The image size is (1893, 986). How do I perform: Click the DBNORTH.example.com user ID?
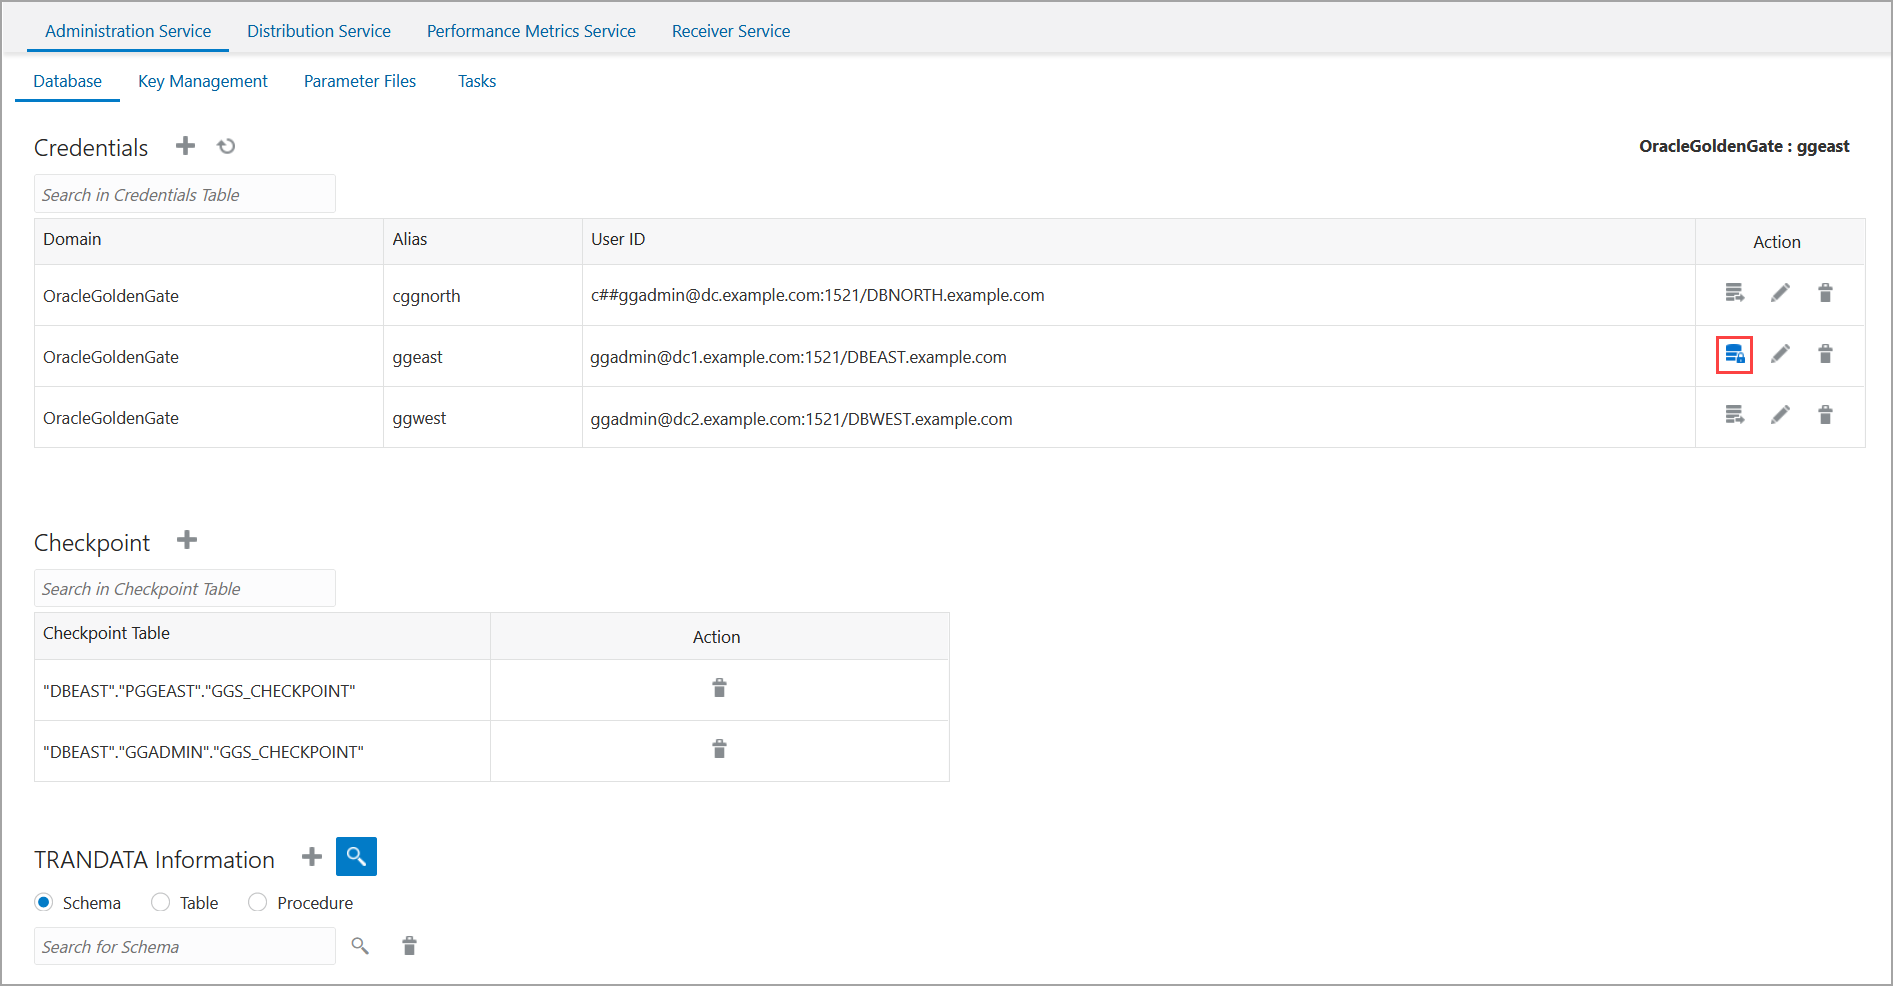tap(817, 295)
